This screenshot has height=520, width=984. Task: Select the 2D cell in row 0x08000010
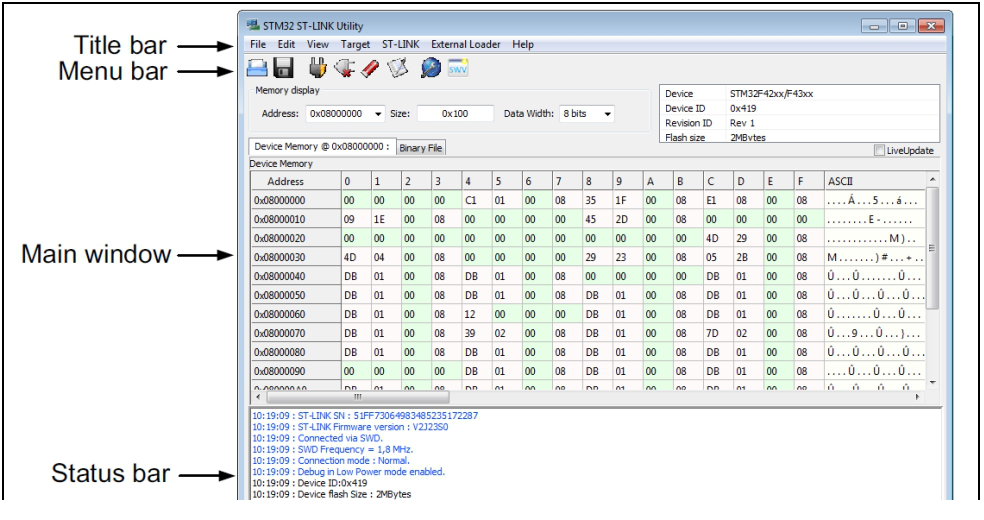(628, 220)
